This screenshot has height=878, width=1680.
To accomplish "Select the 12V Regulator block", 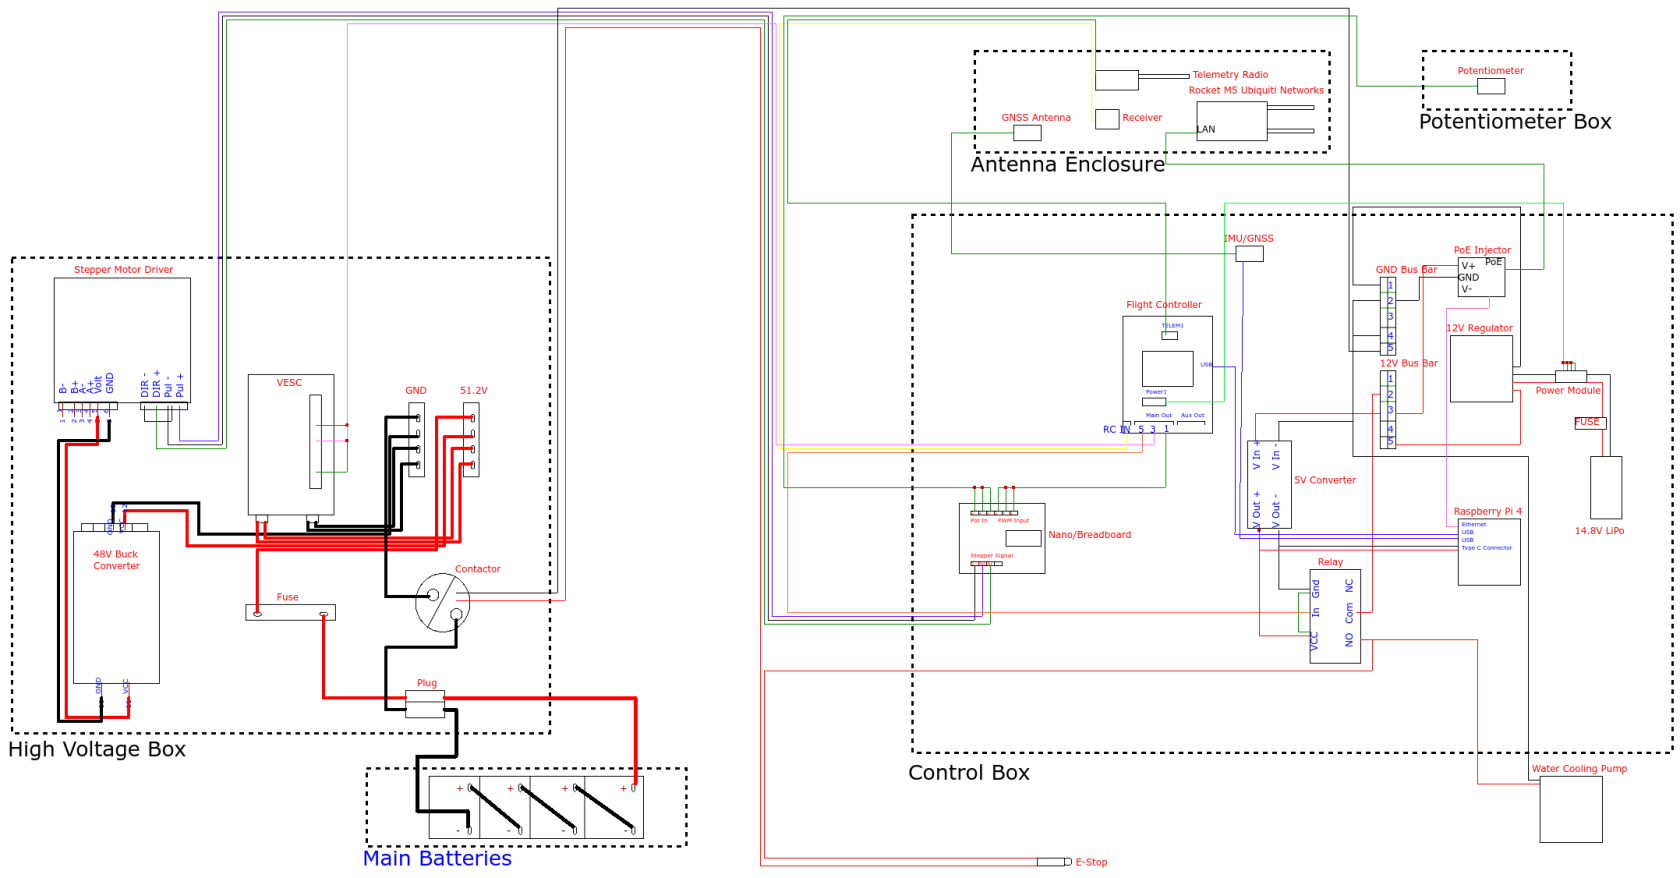I will click(x=1481, y=368).
